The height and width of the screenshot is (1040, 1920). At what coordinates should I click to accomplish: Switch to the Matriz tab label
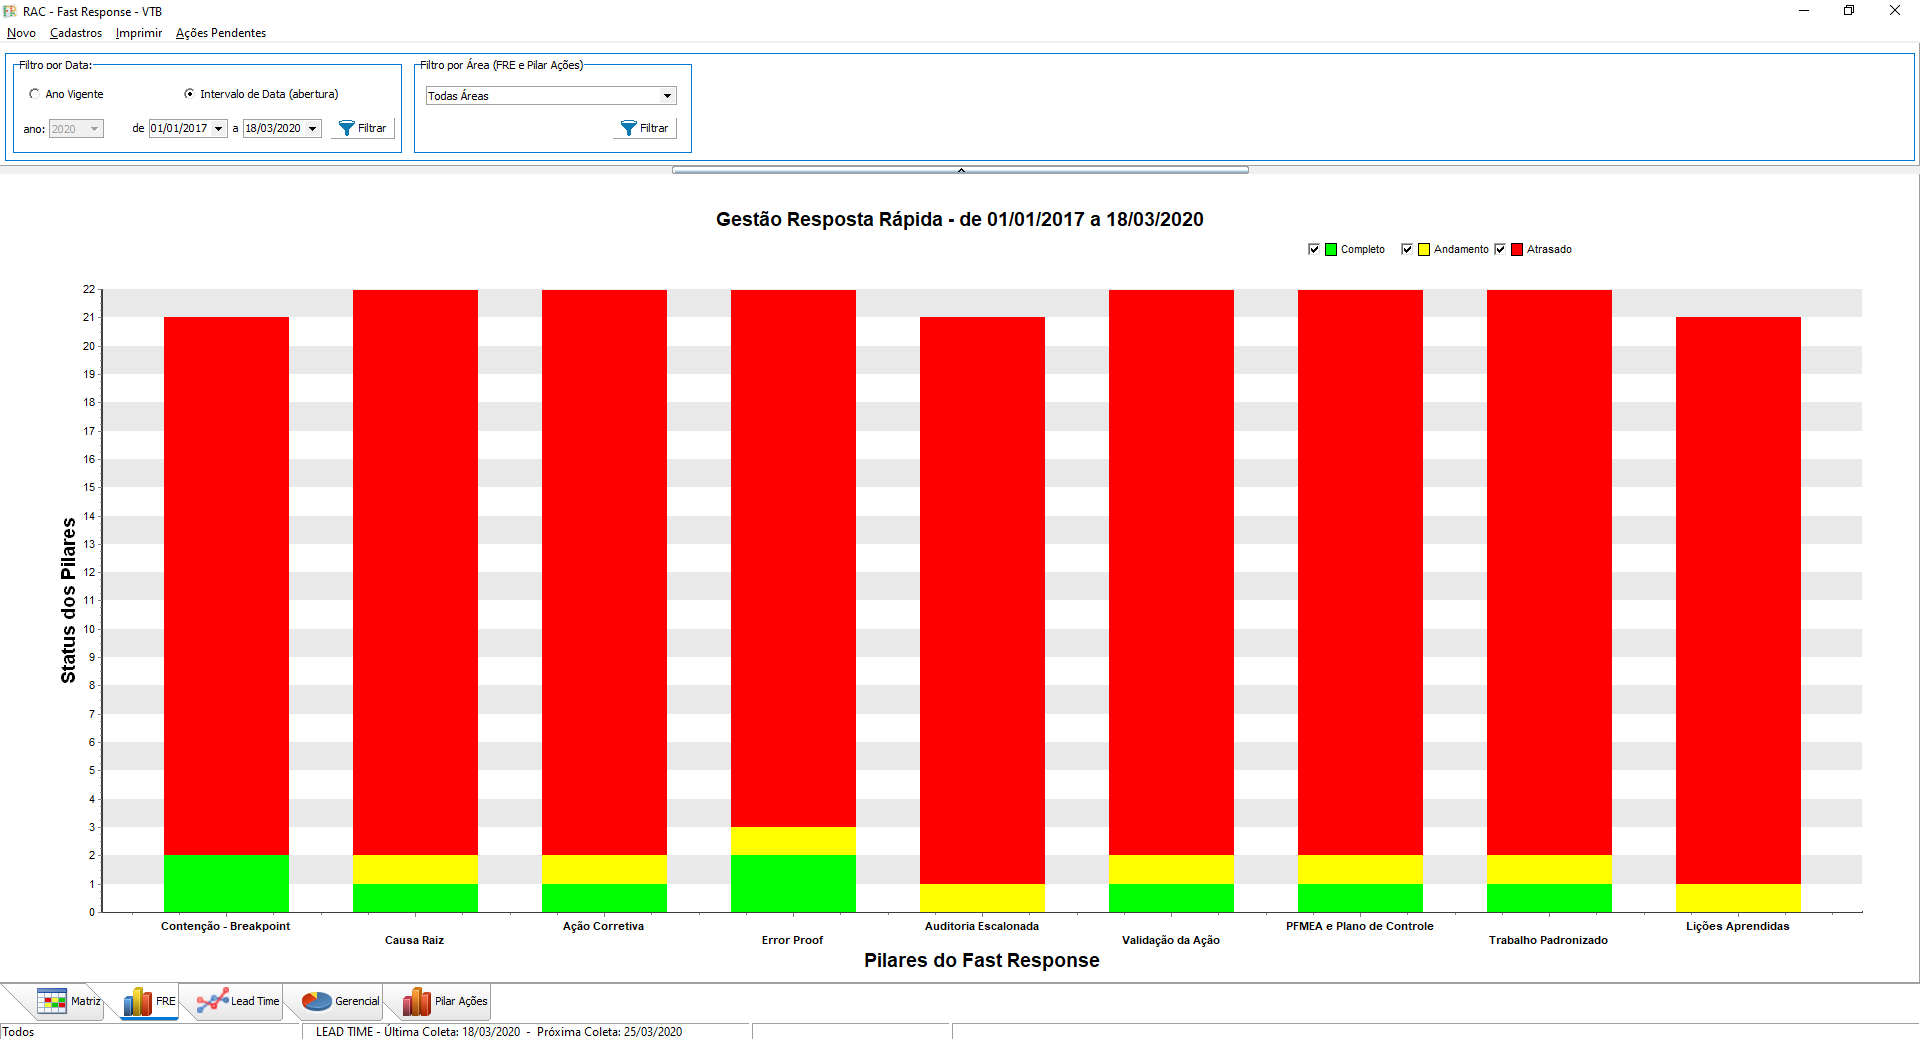click(86, 1001)
